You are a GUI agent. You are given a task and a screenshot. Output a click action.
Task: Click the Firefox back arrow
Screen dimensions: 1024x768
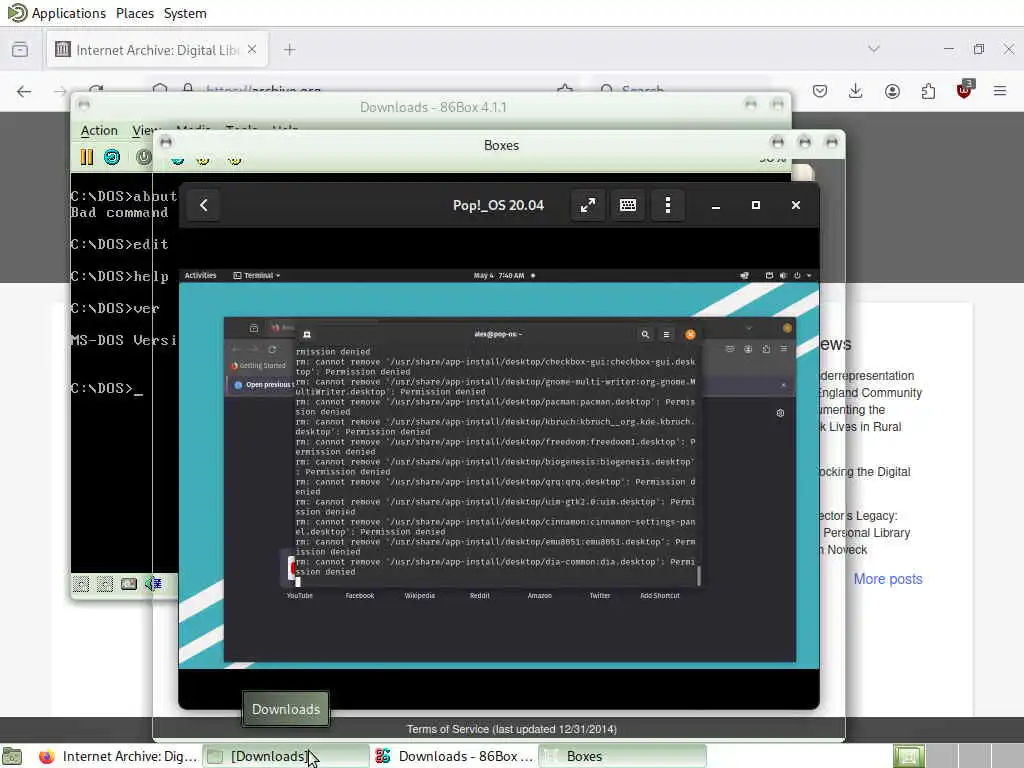click(x=24, y=91)
